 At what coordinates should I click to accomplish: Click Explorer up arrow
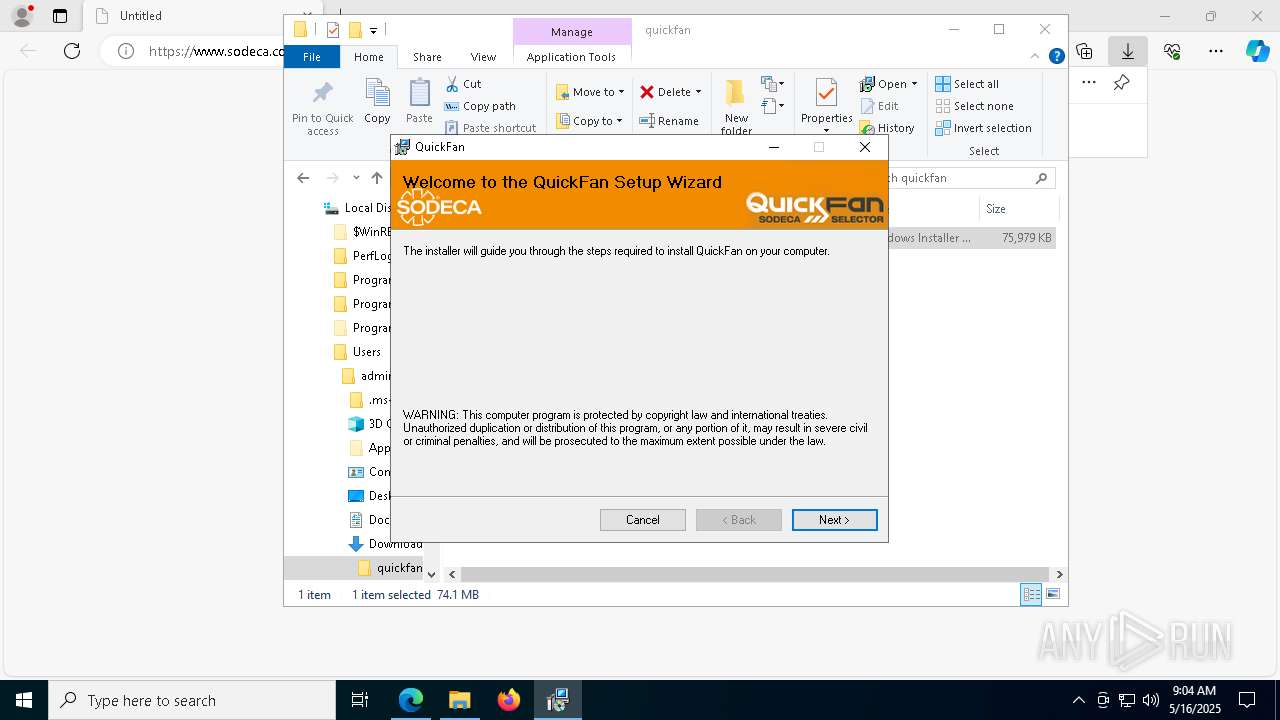(x=377, y=178)
